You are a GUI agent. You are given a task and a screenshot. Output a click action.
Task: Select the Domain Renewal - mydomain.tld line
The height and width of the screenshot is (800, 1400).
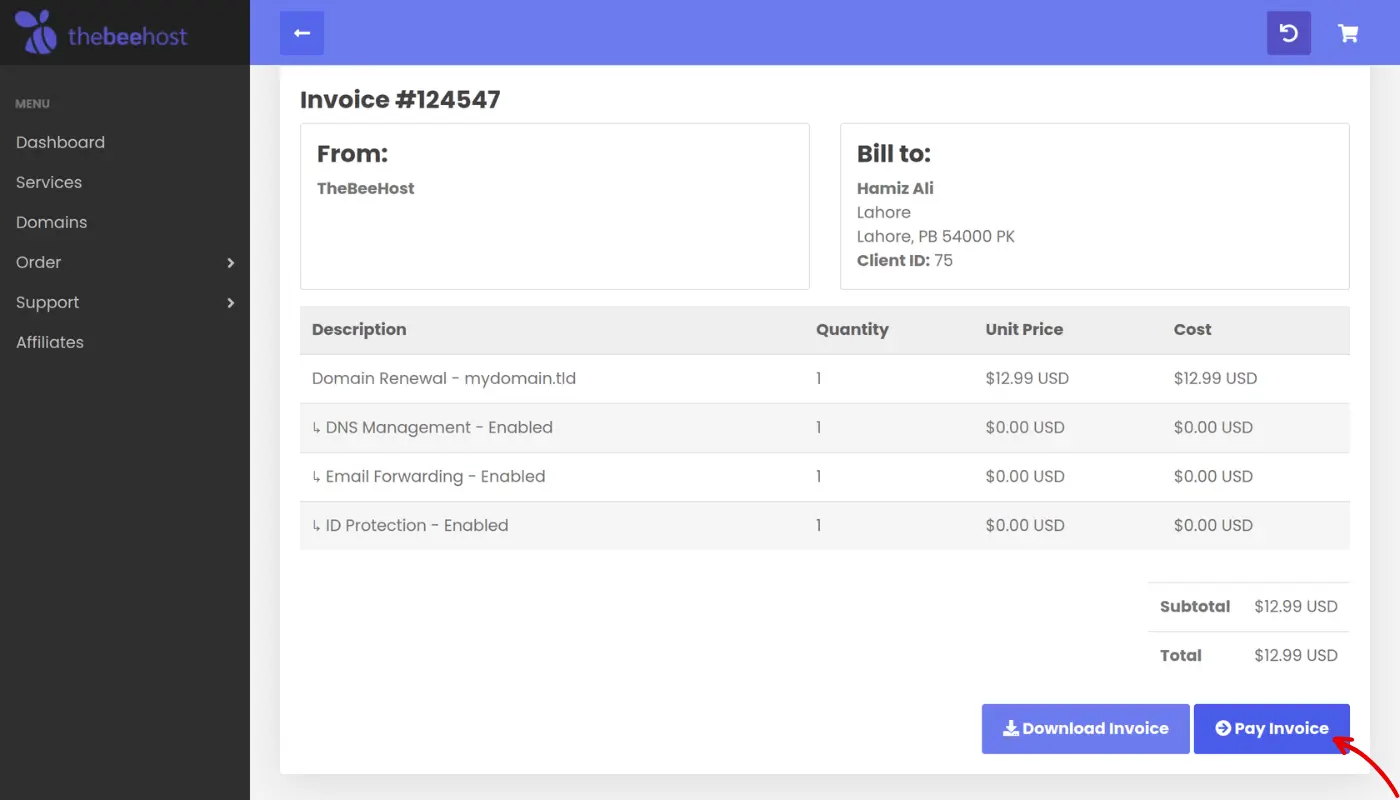[444, 379]
